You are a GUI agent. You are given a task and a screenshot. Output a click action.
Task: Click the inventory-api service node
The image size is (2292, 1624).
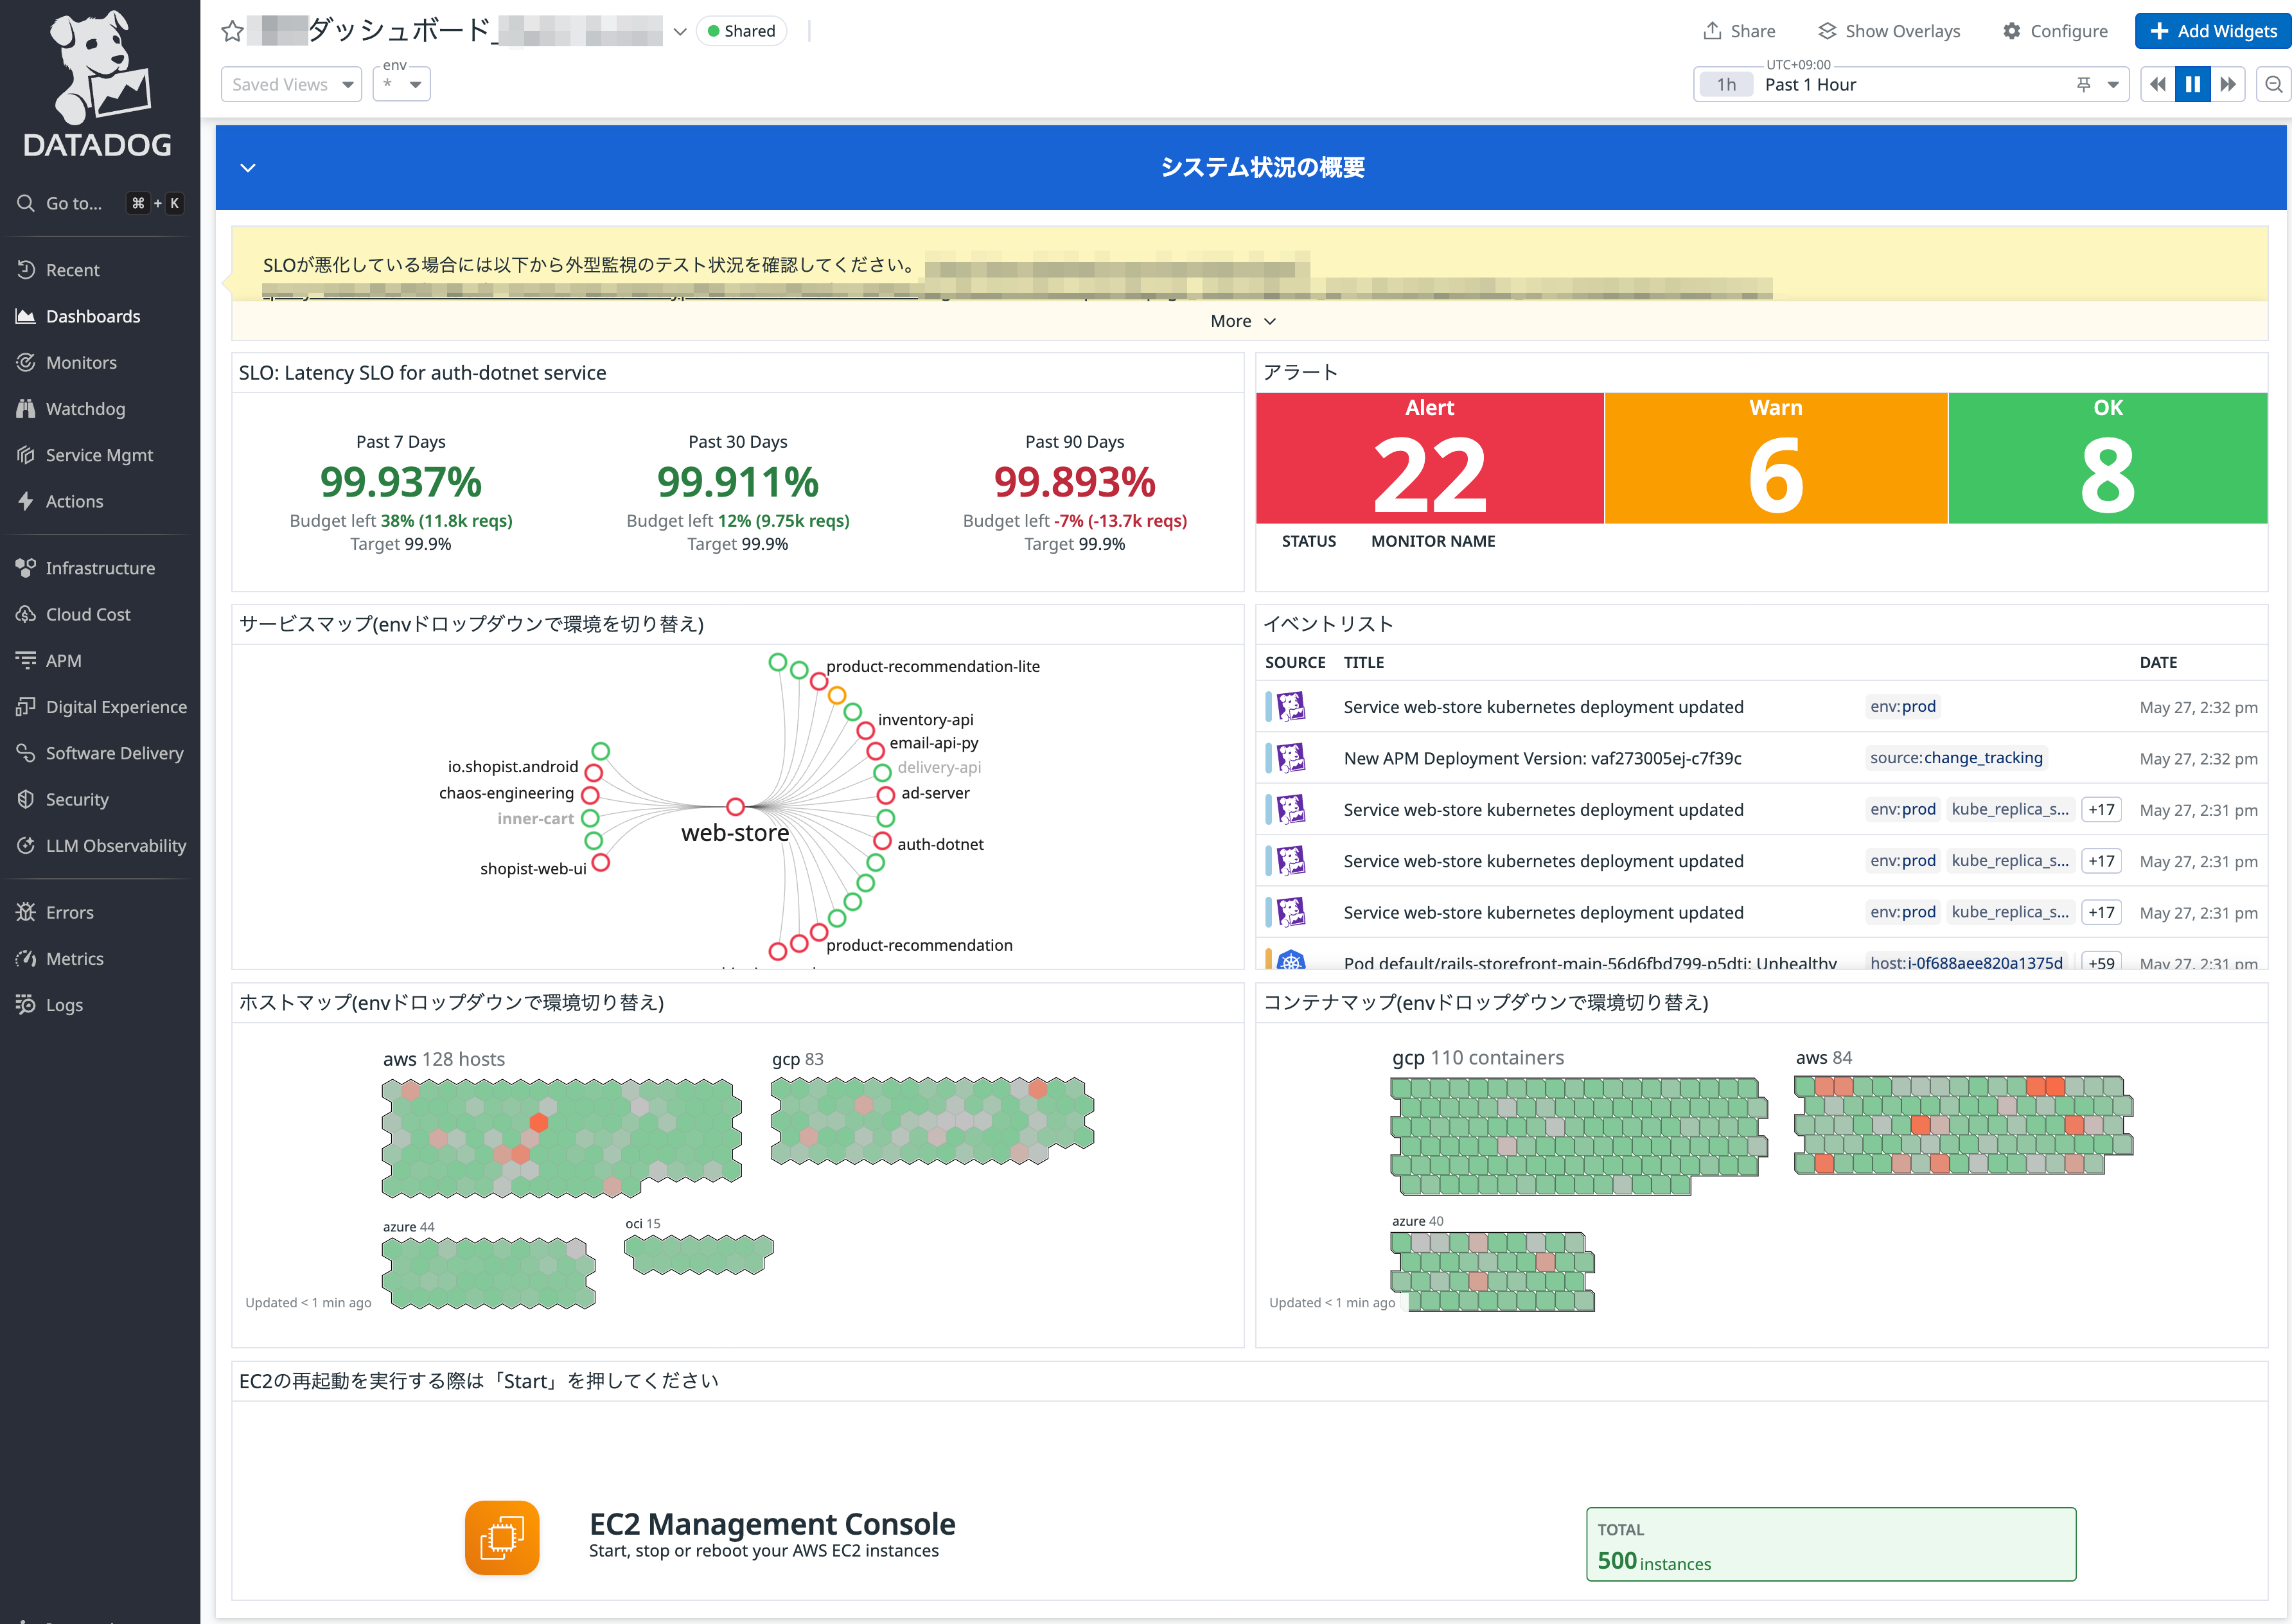866,730
